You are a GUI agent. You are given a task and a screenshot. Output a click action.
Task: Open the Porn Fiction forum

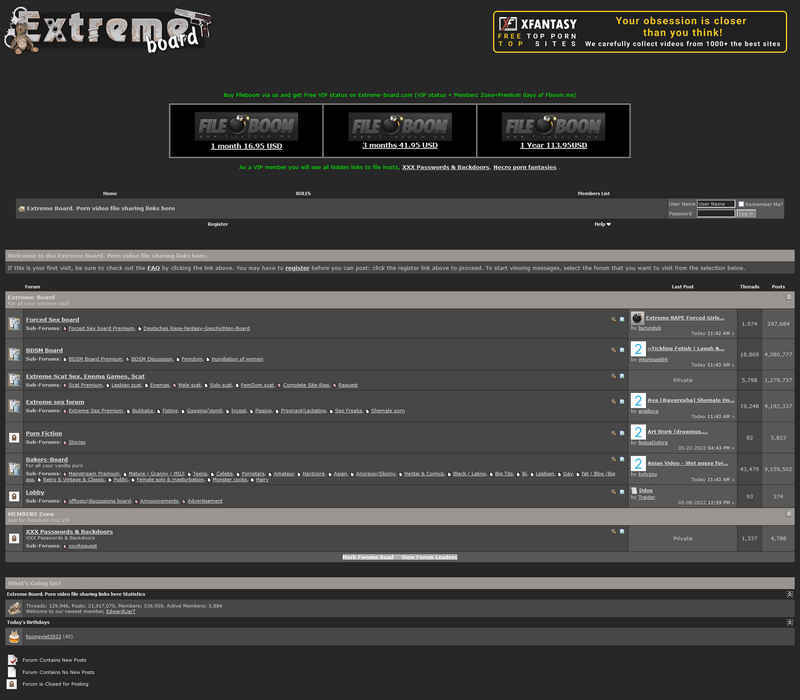click(x=44, y=433)
